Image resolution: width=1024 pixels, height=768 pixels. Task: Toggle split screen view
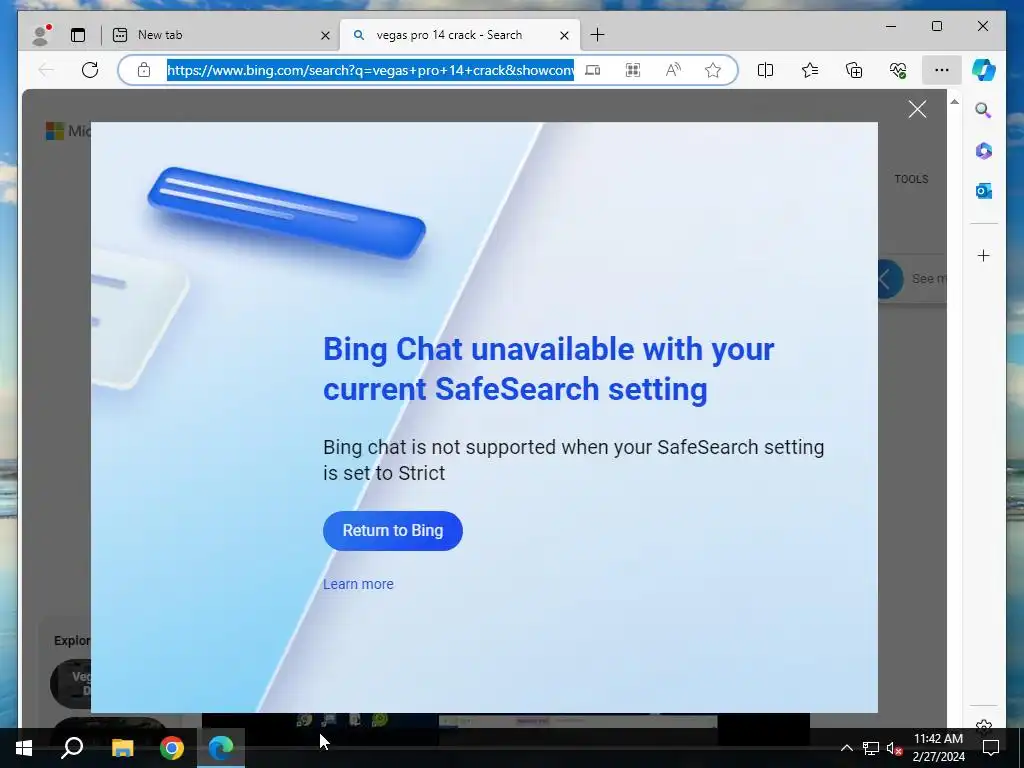click(x=765, y=70)
